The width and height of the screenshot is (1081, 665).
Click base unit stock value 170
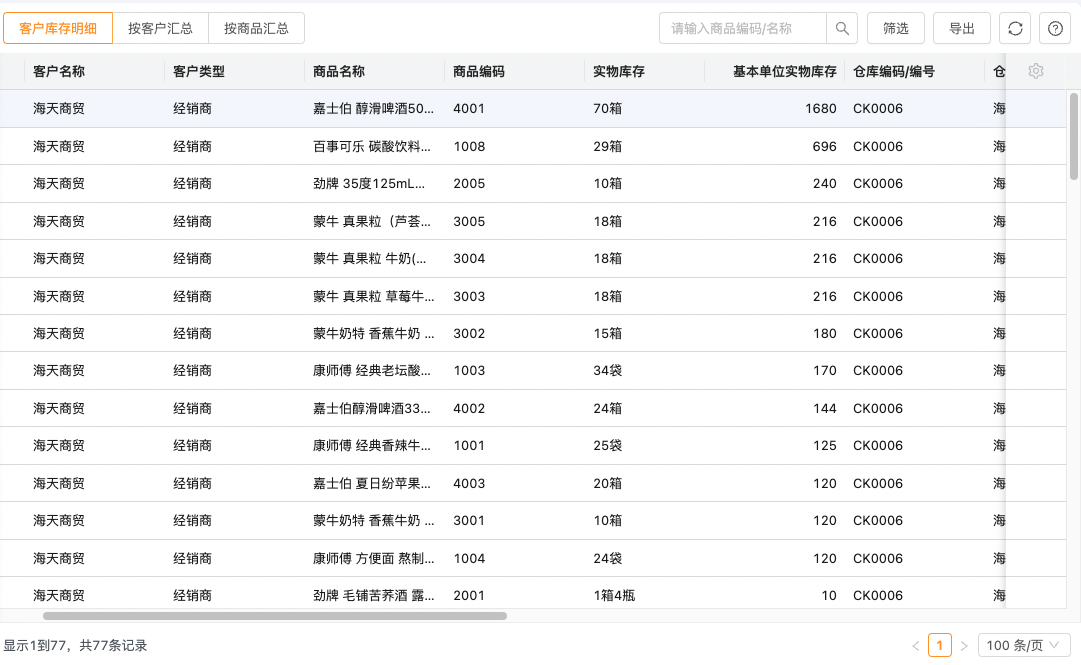pos(825,370)
